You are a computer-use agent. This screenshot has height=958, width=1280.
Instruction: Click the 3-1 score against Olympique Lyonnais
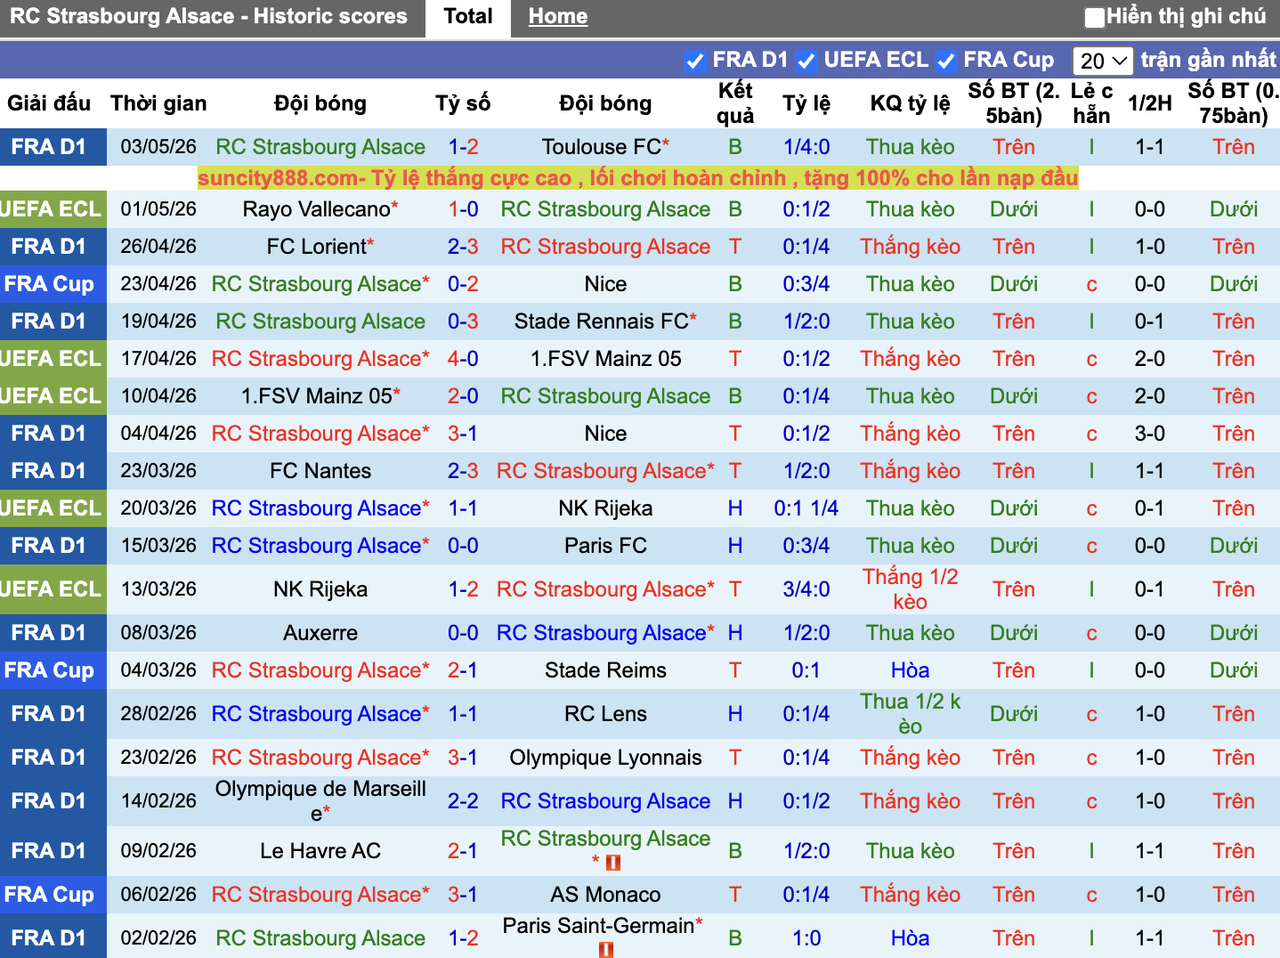pyautogui.click(x=463, y=757)
